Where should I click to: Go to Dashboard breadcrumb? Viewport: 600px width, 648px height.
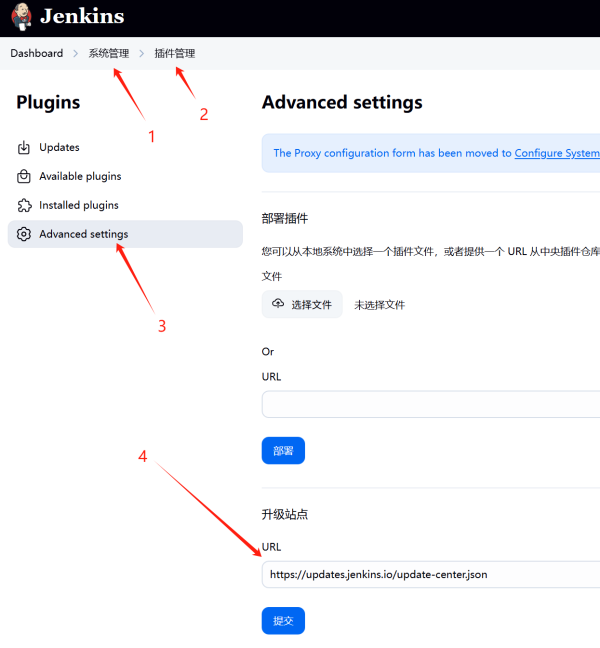[x=37, y=53]
